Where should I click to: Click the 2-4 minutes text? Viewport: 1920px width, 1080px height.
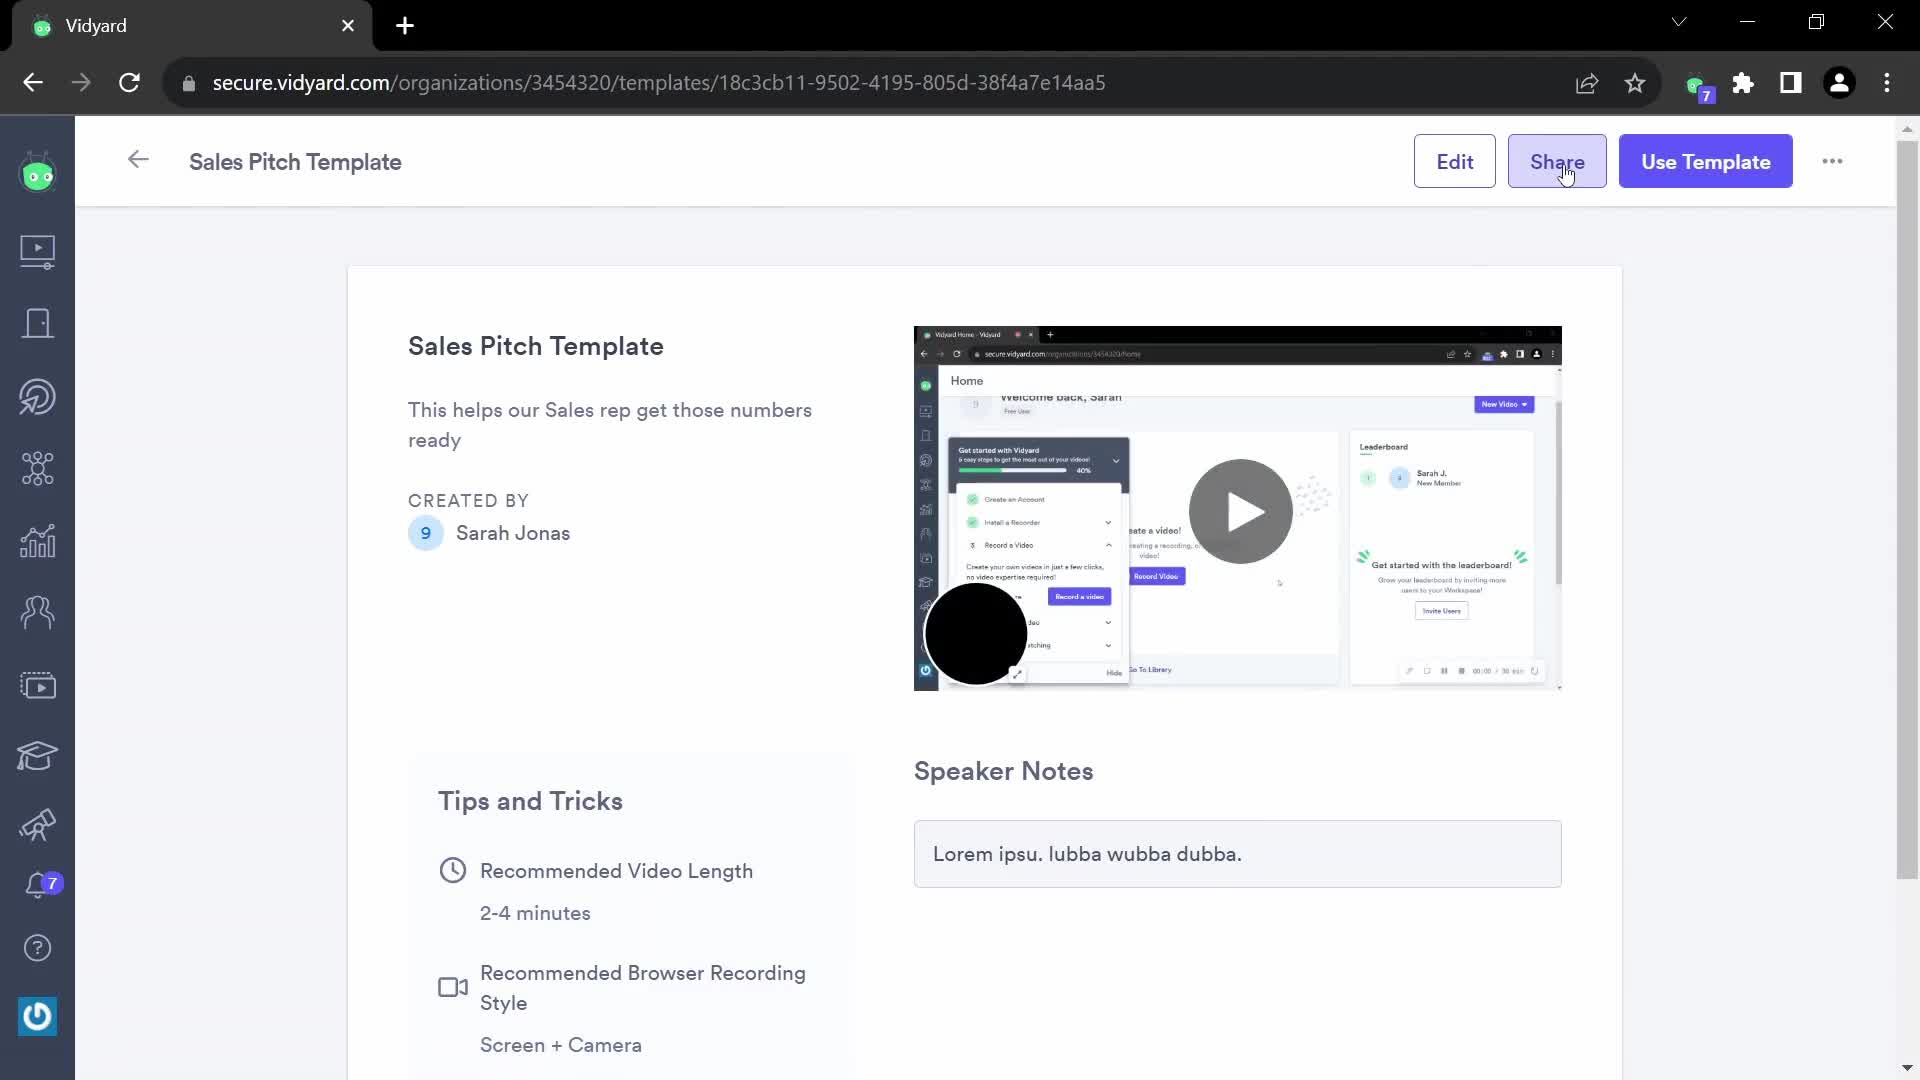pyautogui.click(x=535, y=913)
